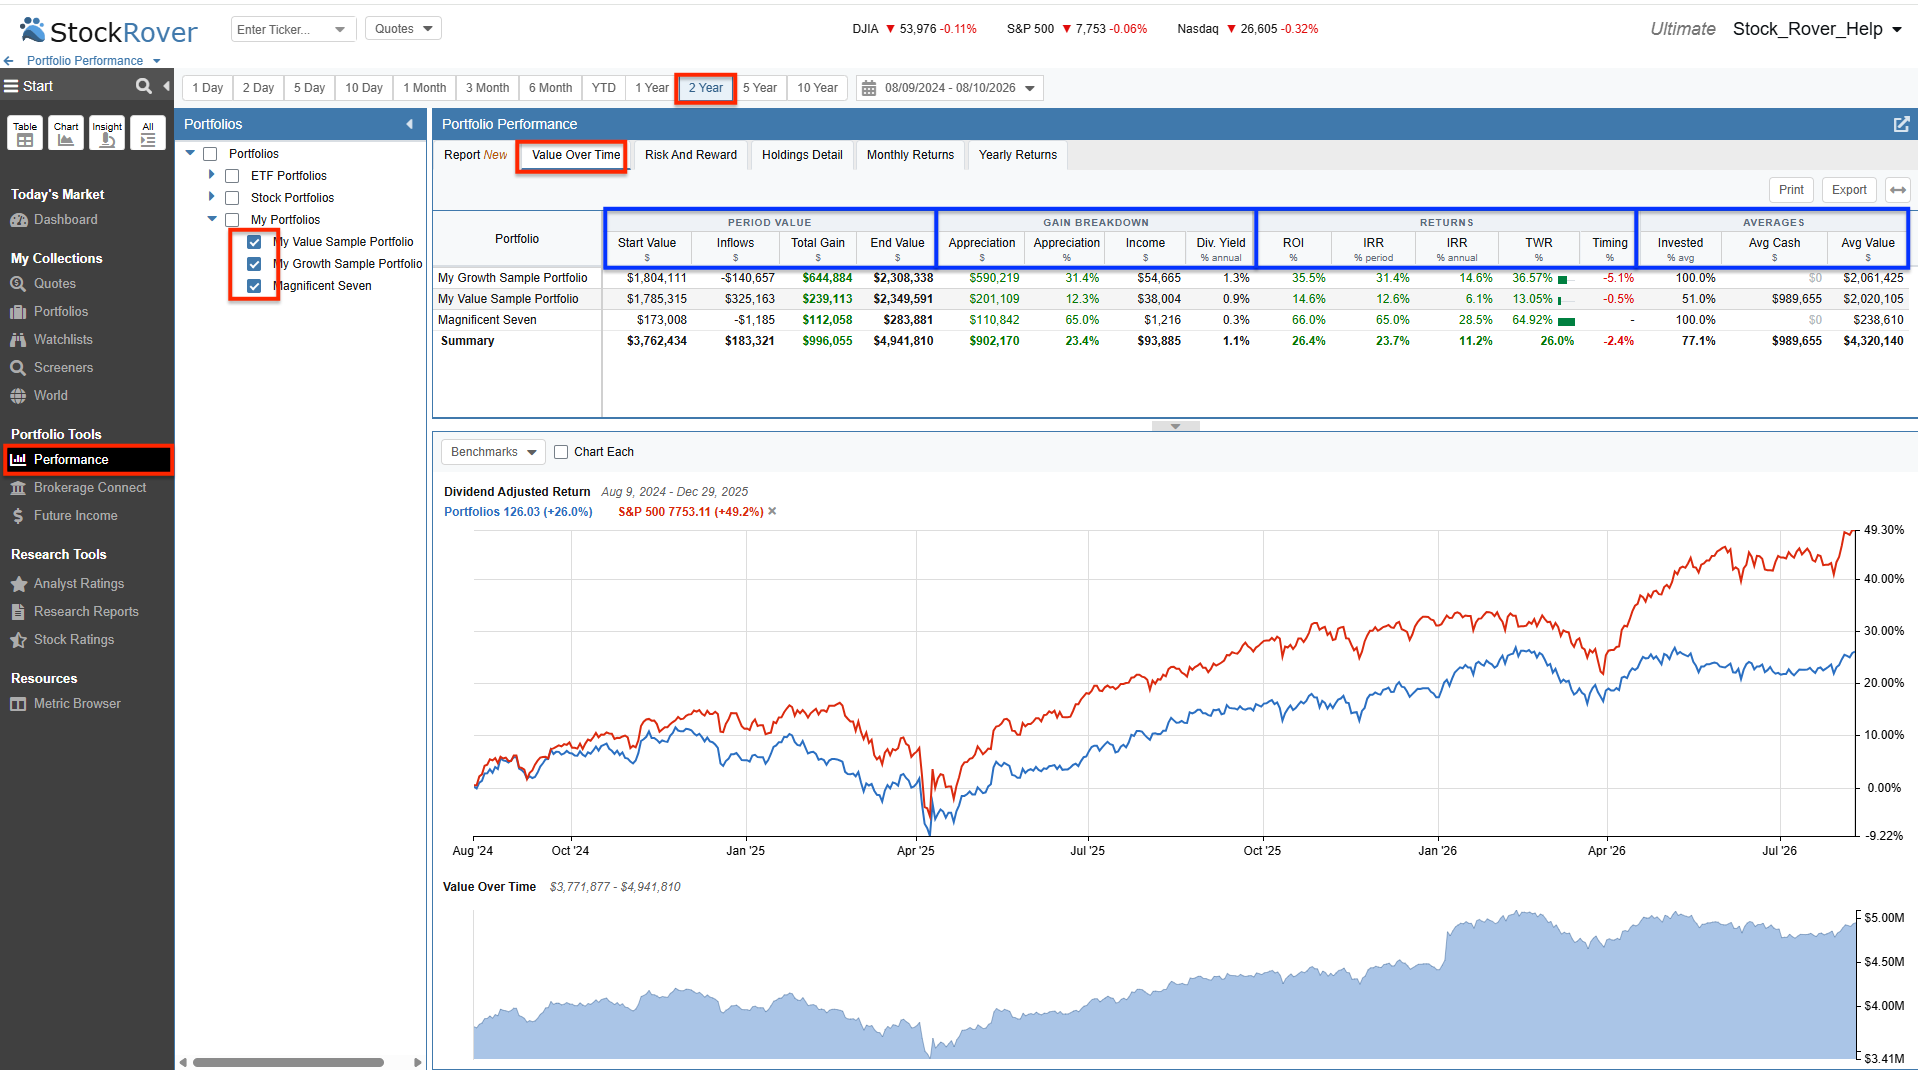Uncheck Magnificent Seven checkbox
This screenshot has width=1918, height=1070.
click(254, 286)
